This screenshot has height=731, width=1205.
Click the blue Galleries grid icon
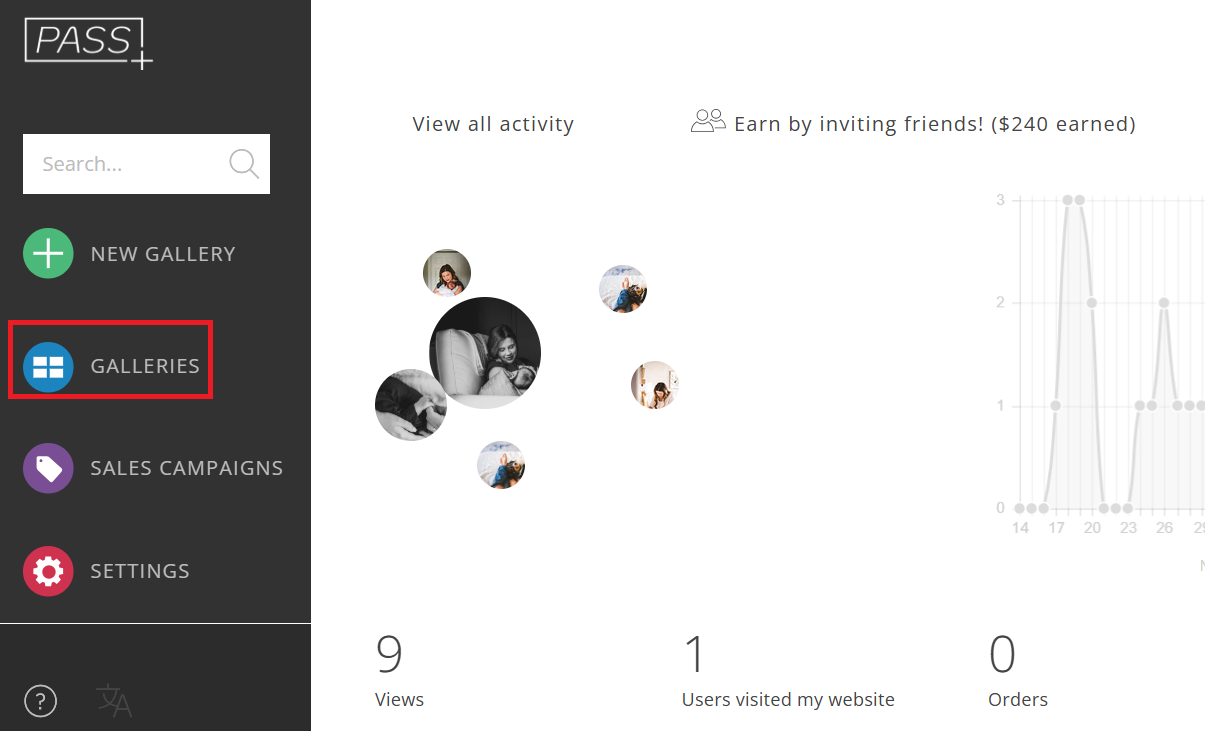[x=48, y=366]
